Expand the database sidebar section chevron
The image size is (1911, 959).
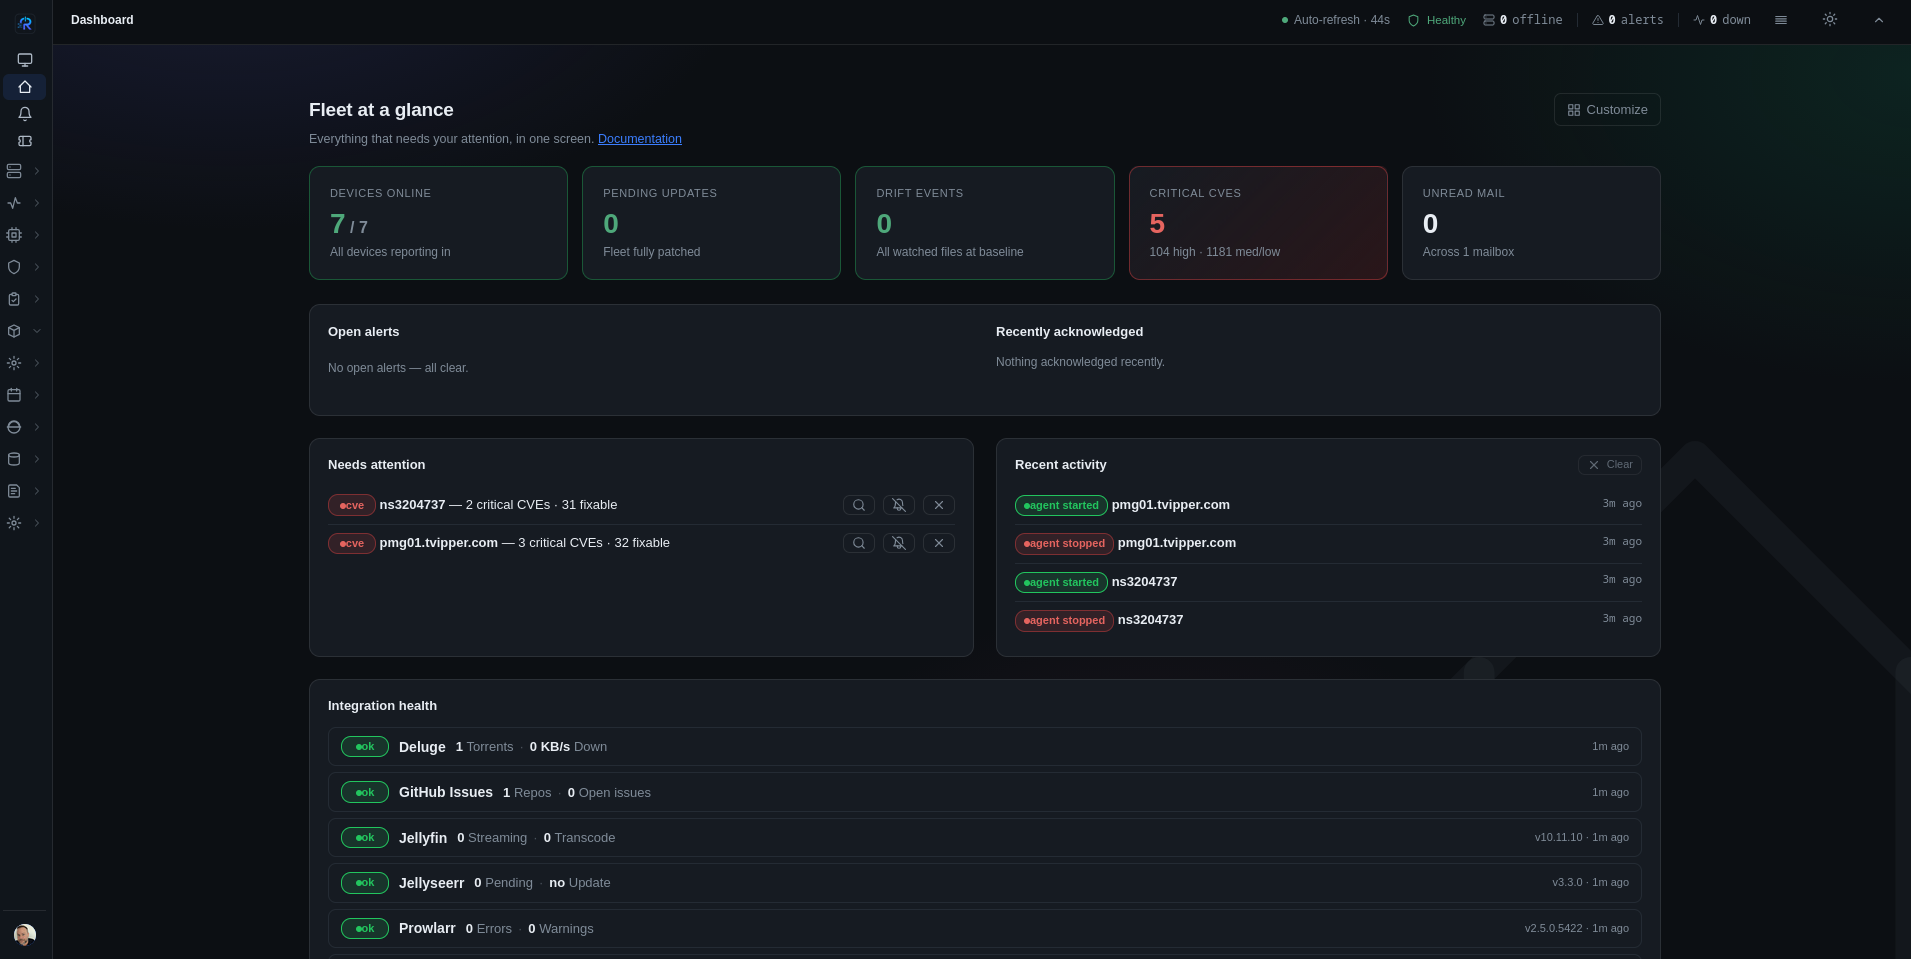[x=37, y=459]
